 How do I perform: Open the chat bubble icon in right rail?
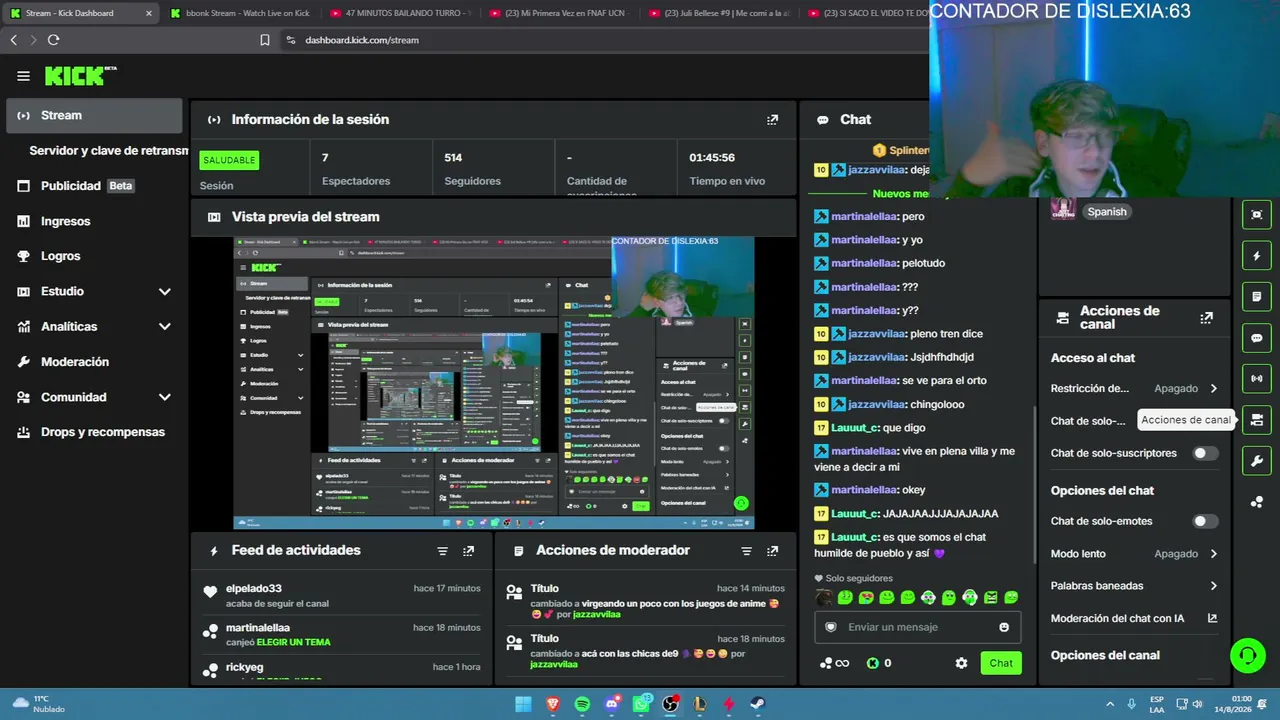pyautogui.click(x=1257, y=338)
